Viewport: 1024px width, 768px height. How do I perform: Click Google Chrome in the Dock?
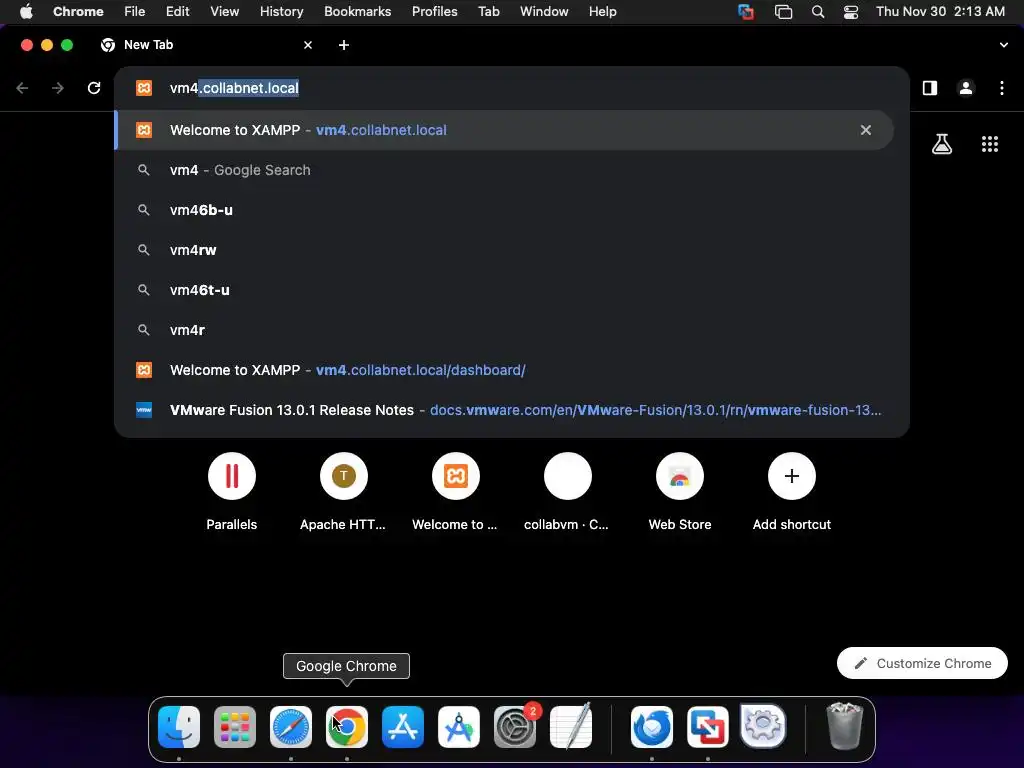coord(347,726)
